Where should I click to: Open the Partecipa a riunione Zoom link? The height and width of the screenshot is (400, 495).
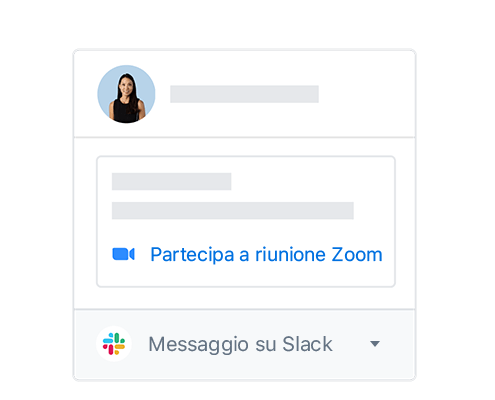(x=266, y=255)
